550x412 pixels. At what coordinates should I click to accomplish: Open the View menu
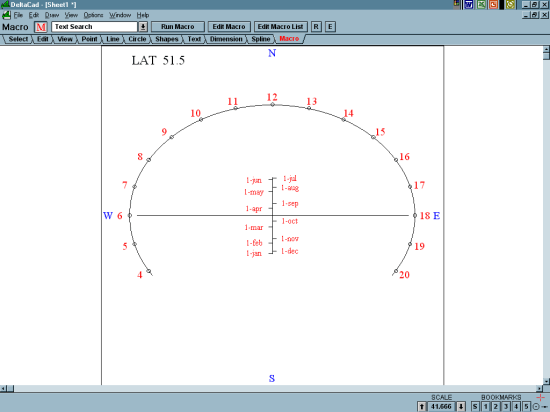click(x=71, y=15)
